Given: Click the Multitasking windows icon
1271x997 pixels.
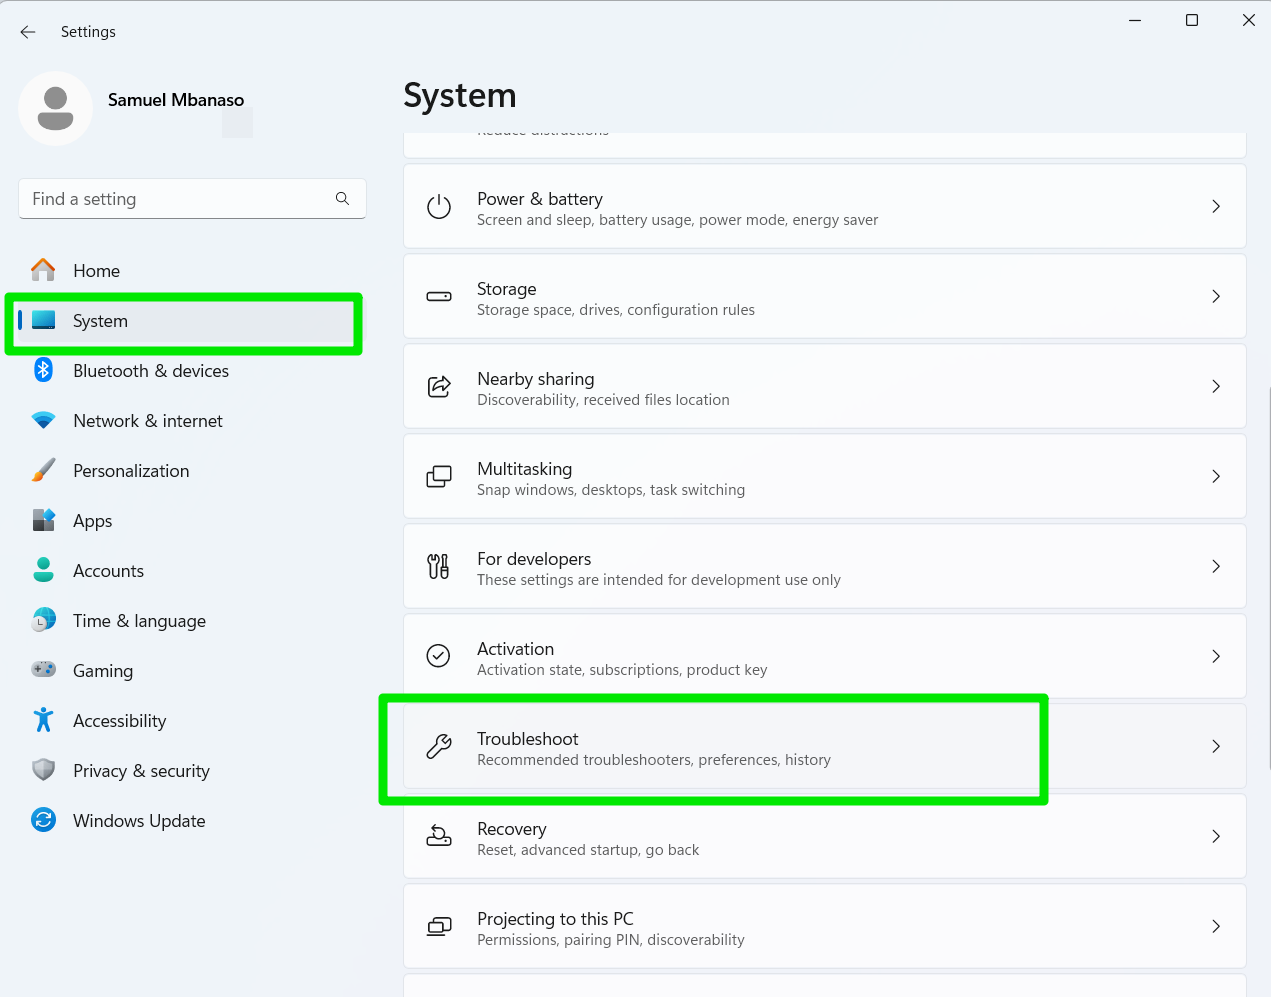Looking at the screenshot, I should [x=439, y=477].
